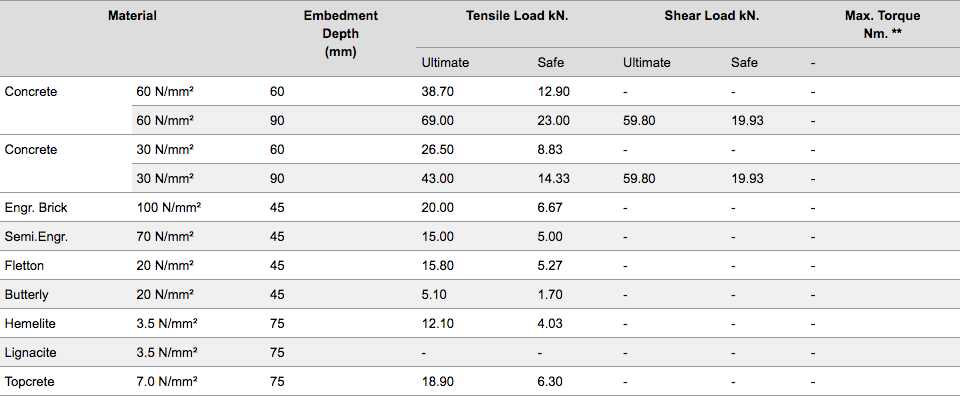
Task: Select the Max. Torque Nm. header
Action: coord(882,24)
